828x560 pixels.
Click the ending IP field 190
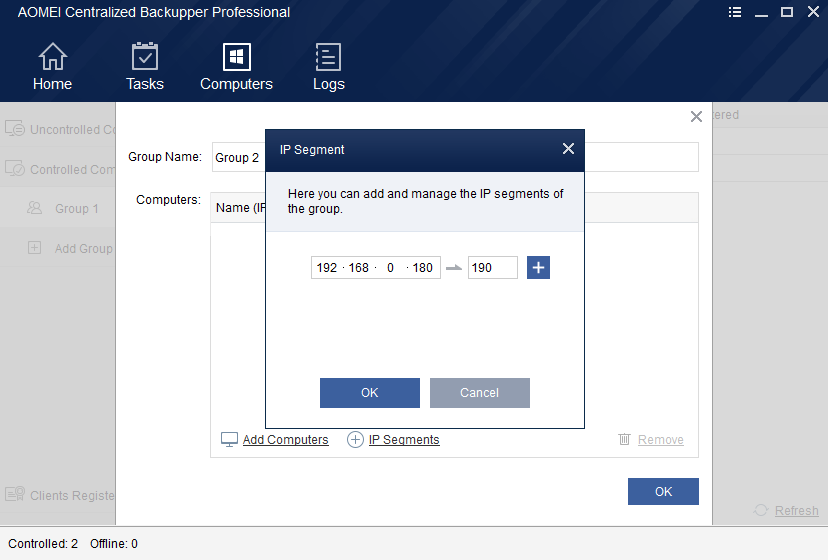[x=493, y=267]
